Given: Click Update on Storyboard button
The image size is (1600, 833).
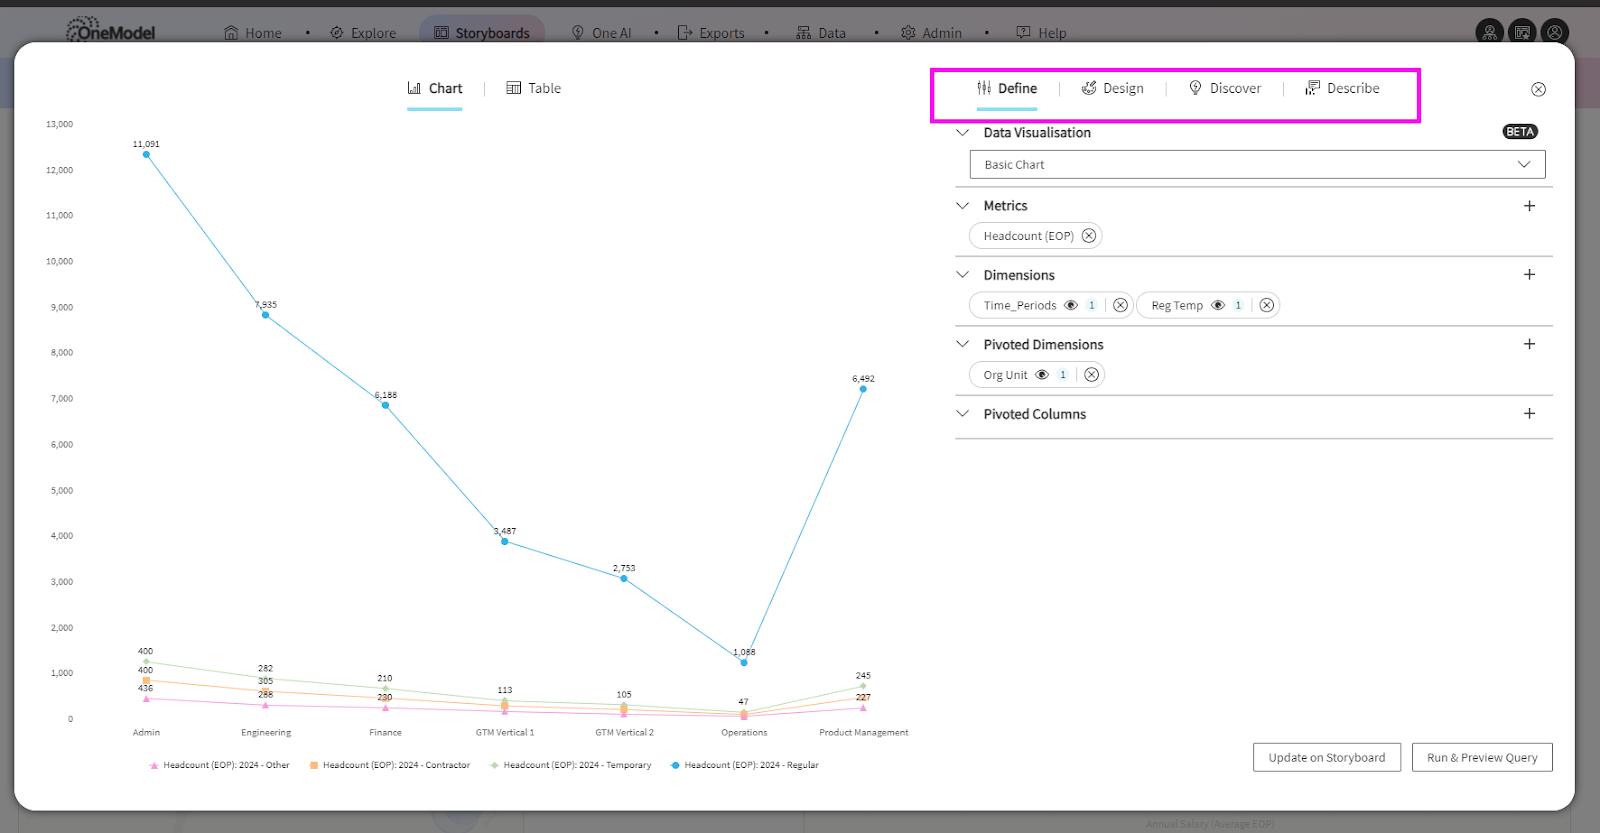Looking at the screenshot, I should (1326, 758).
